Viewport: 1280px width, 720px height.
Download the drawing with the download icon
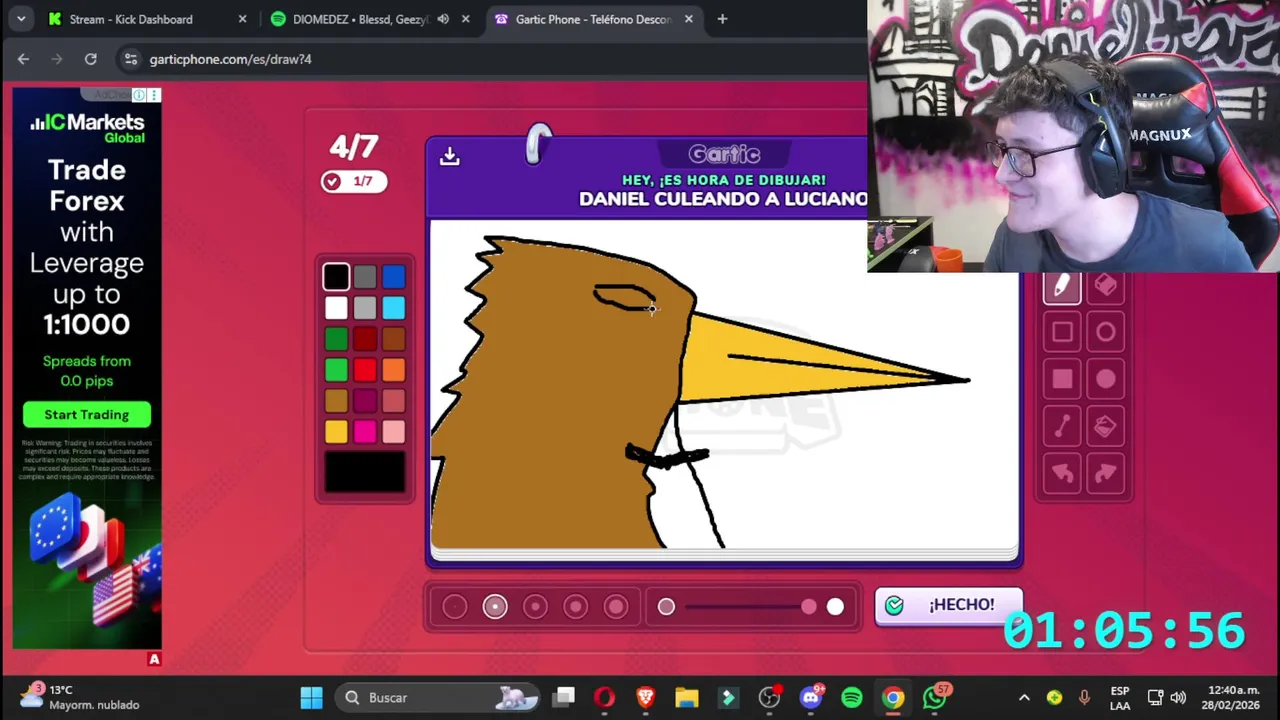click(449, 156)
